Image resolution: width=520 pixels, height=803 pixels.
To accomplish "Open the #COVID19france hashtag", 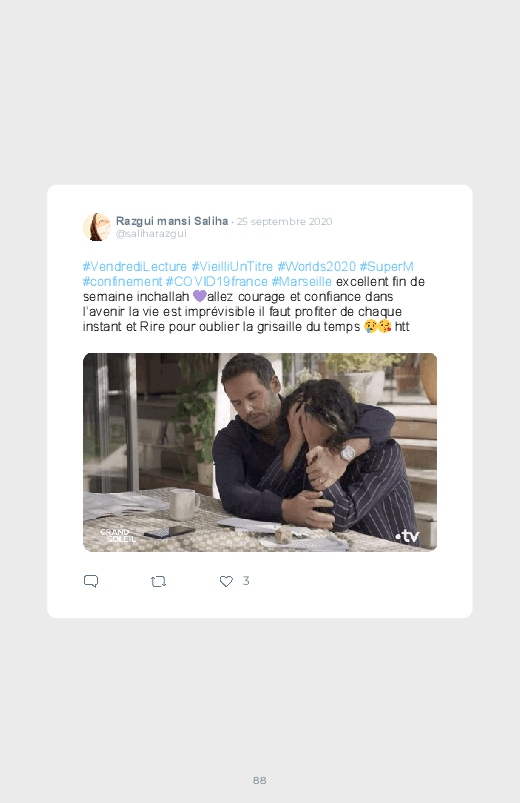I will pyautogui.click(x=217, y=282).
